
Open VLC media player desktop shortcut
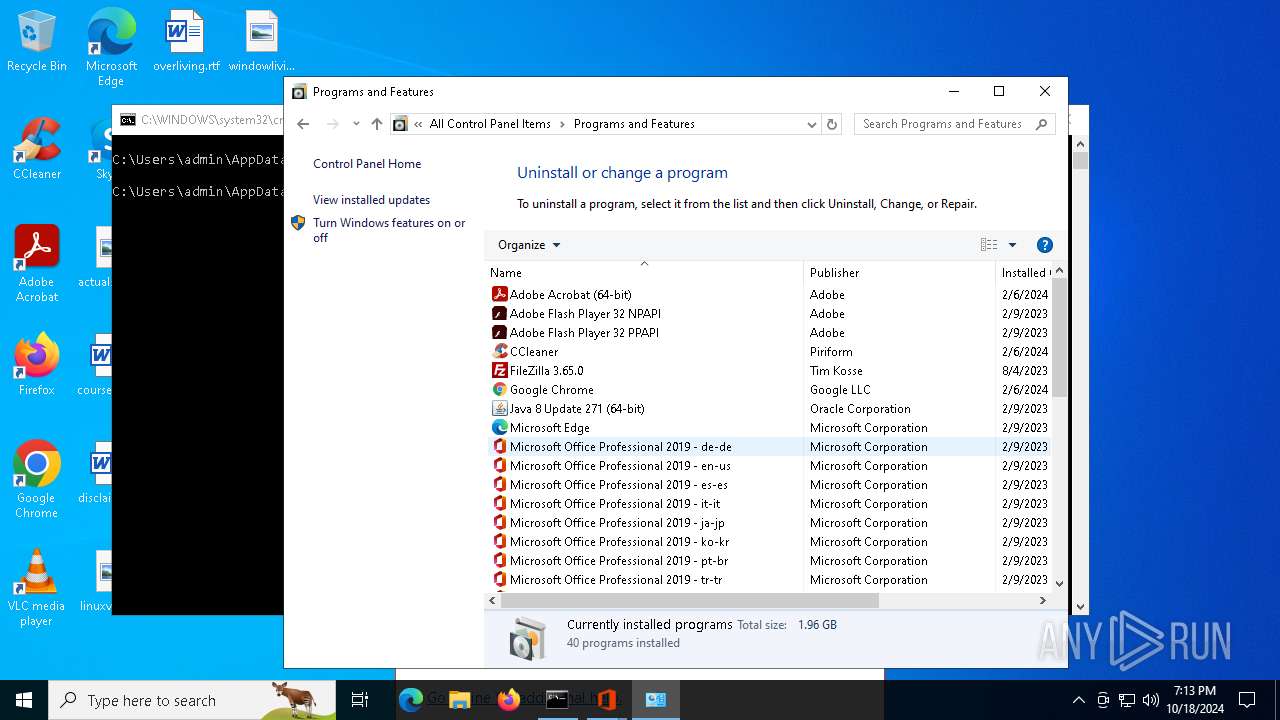(x=37, y=588)
